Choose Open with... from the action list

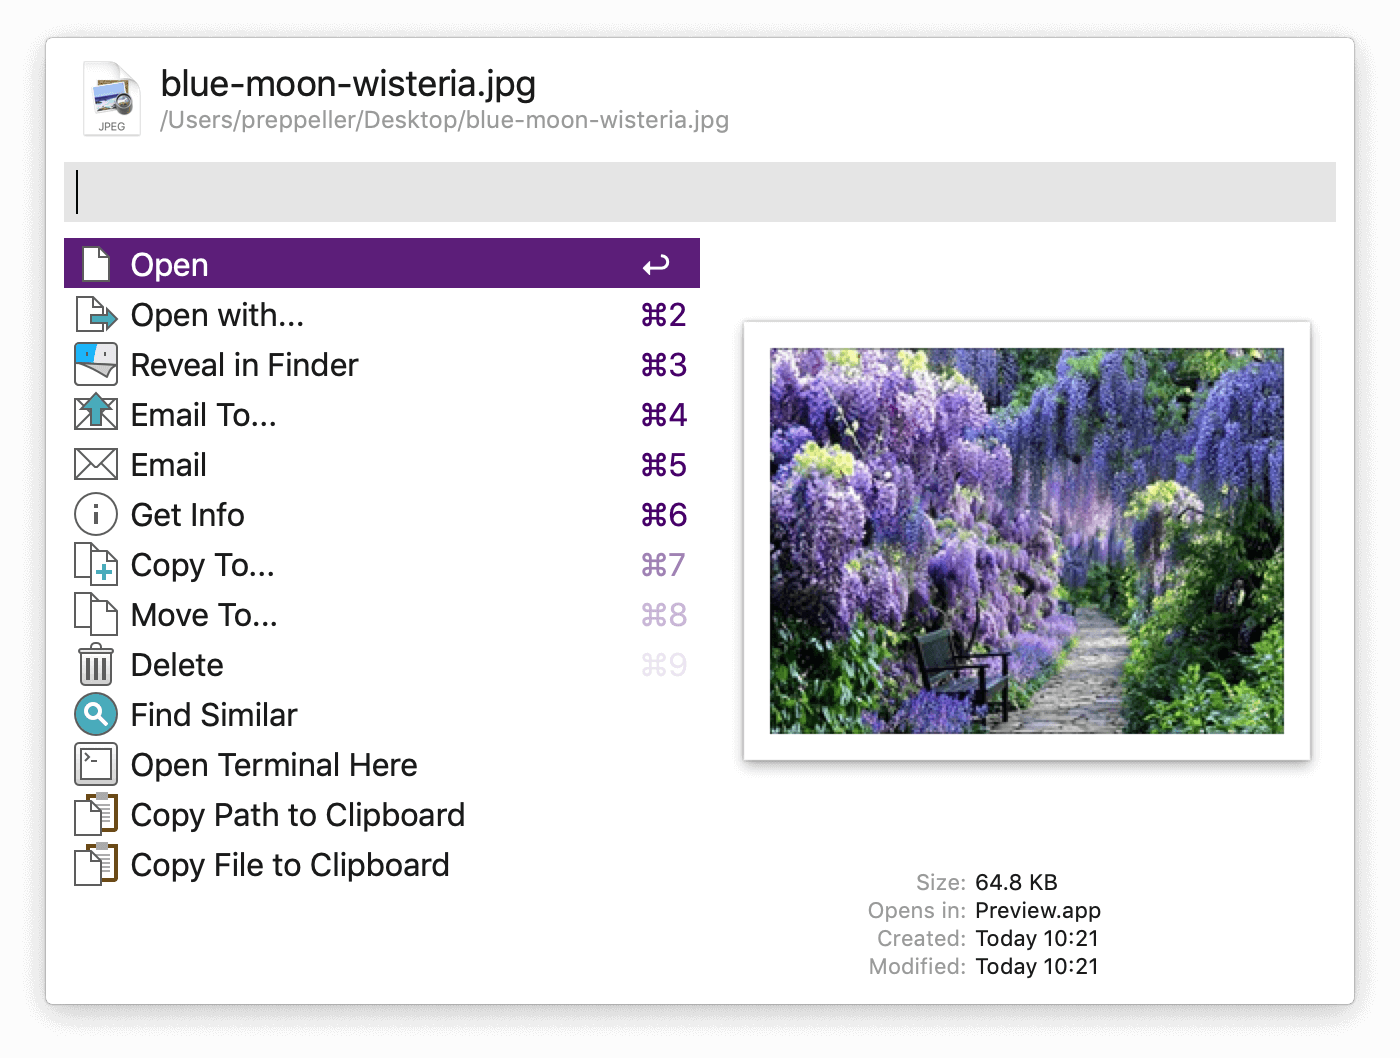point(216,314)
